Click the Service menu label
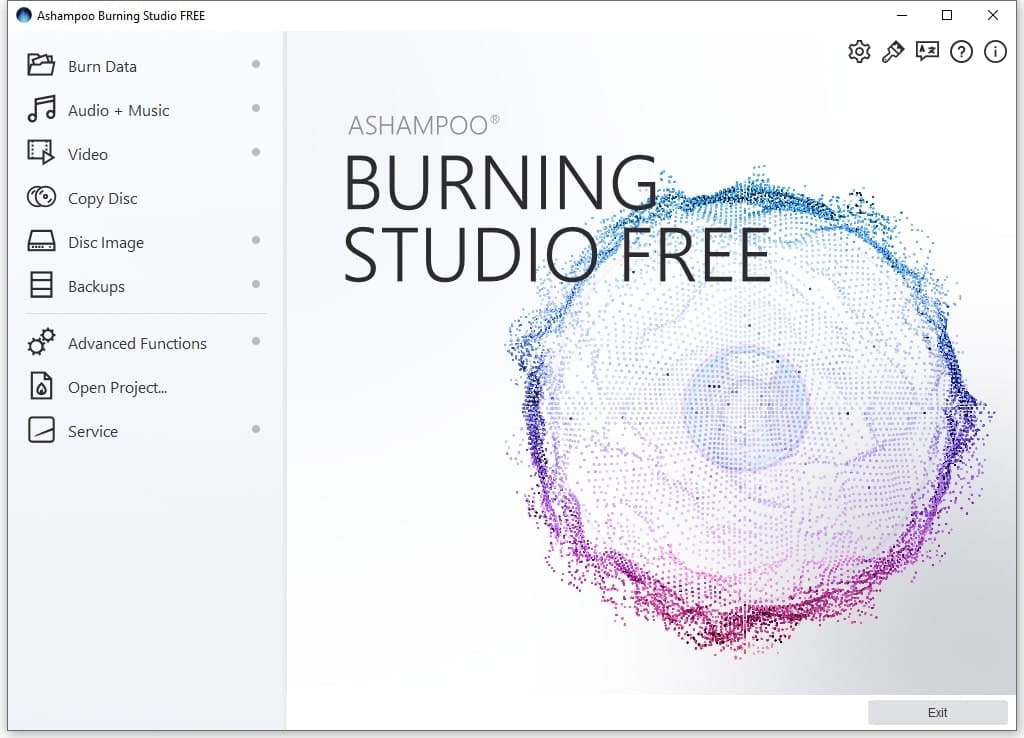The height and width of the screenshot is (738, 1024). (x=92, y=432)
